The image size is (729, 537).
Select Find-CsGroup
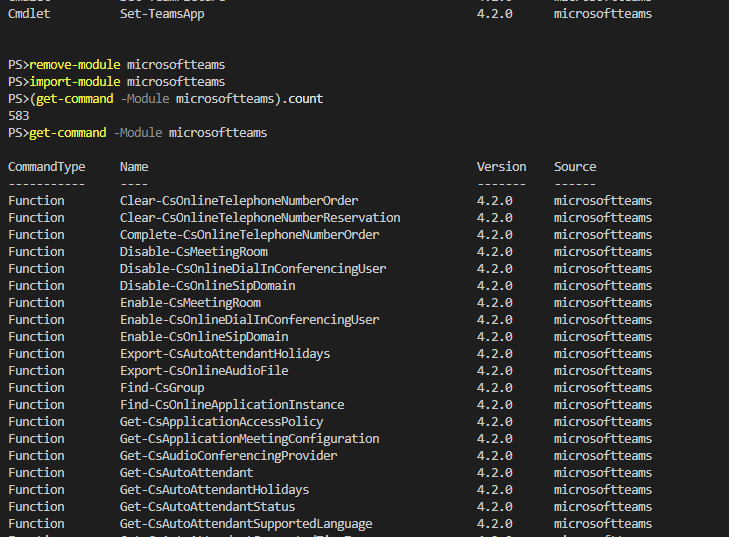click(162, 388)
